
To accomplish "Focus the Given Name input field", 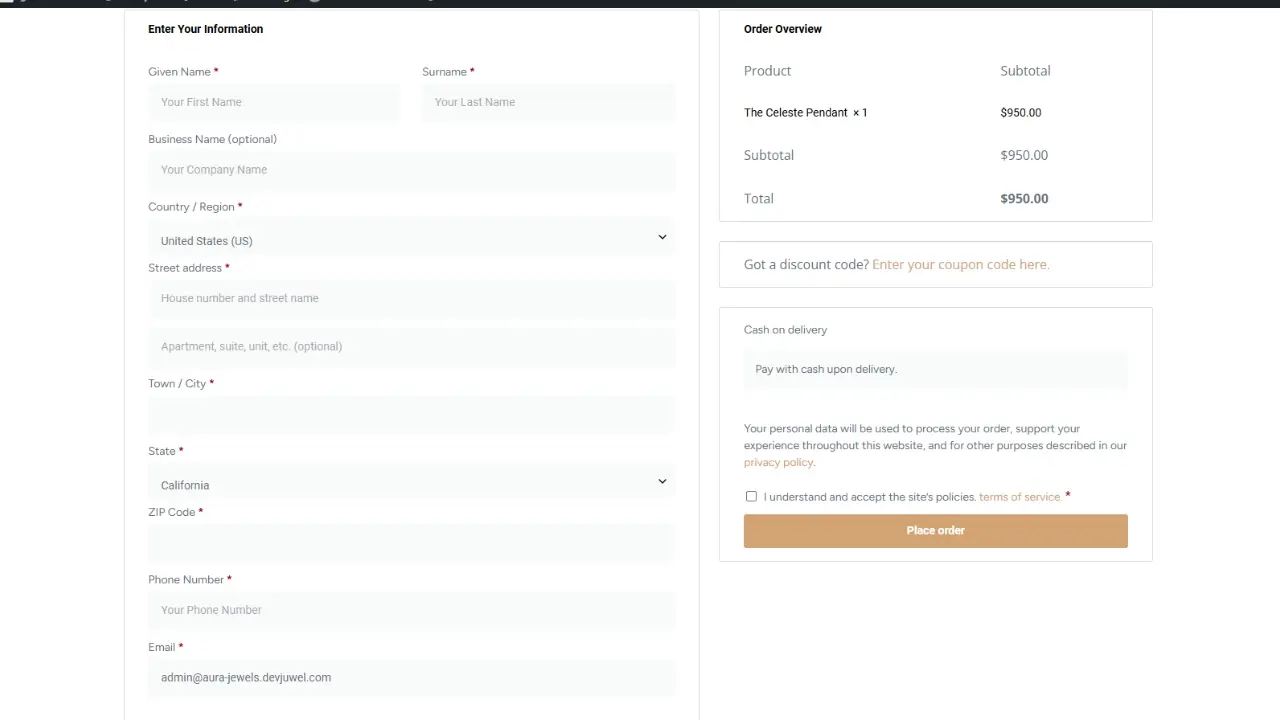I will click(x=273, y=102).
